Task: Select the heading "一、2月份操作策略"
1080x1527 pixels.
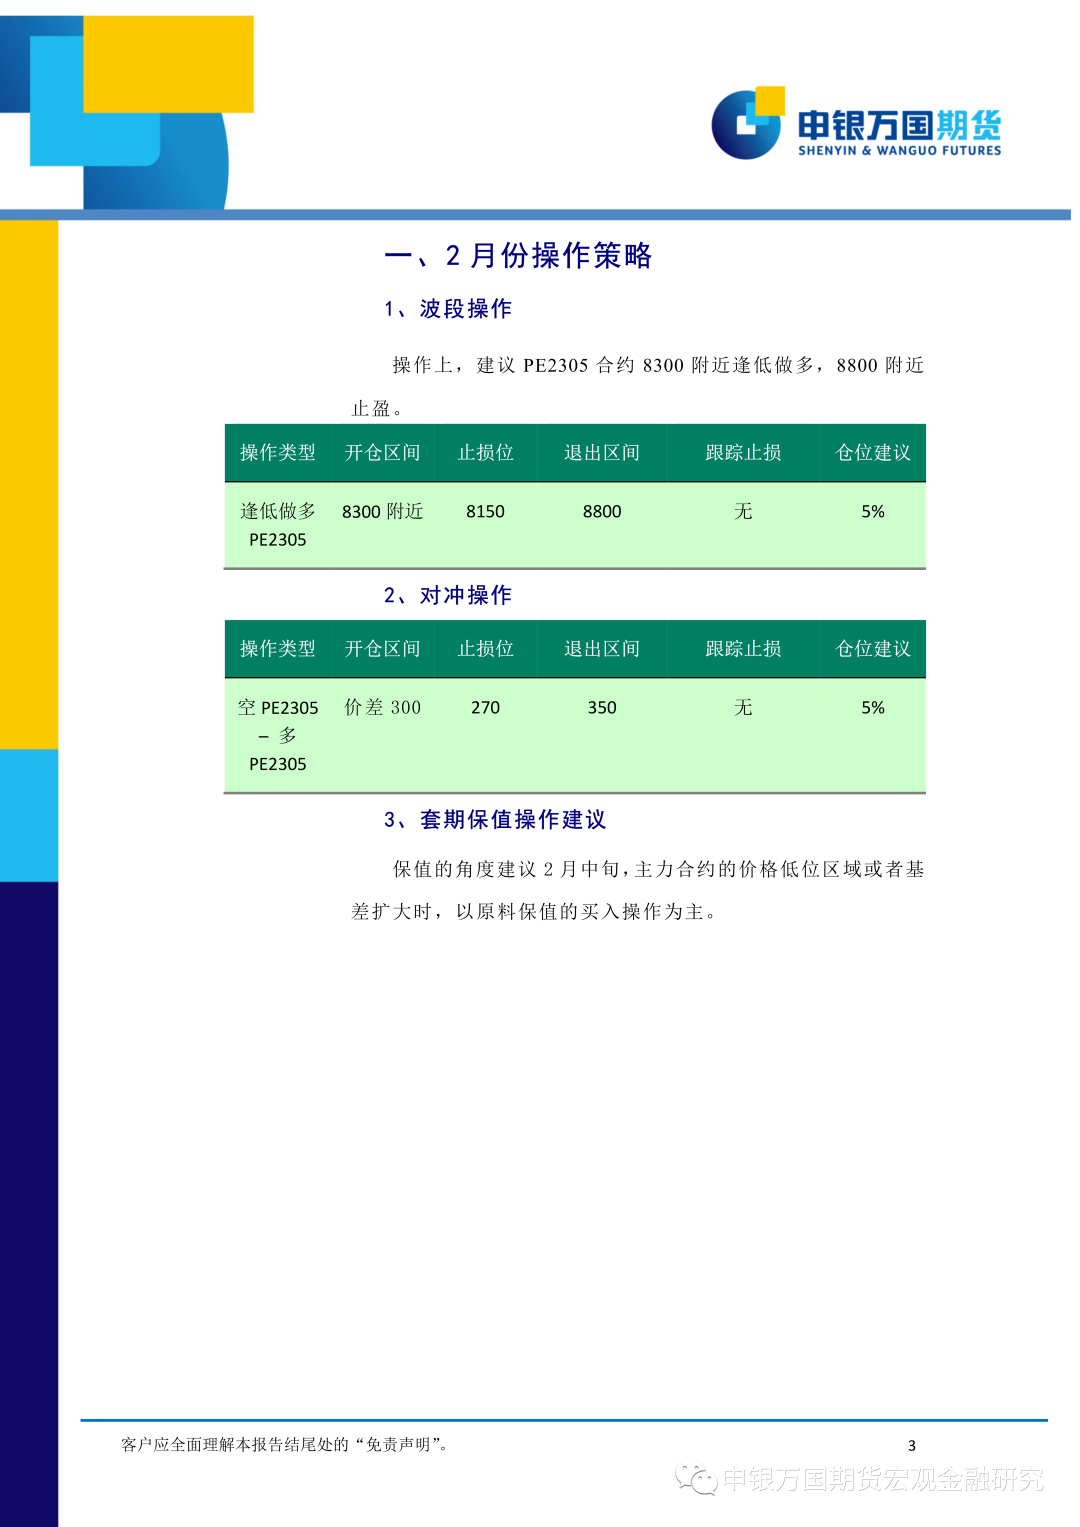Action: coord(518,256)
